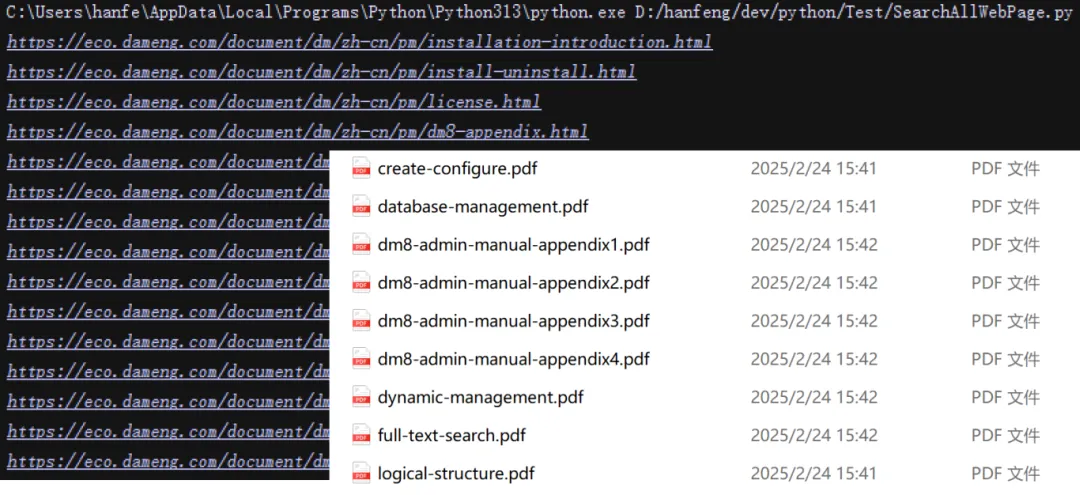This screenshot has height=495, width=1080.
Task: Click the PDF icon of dm8-admin-manual-appendix4.pdf
Action: (x=362, y=359)
